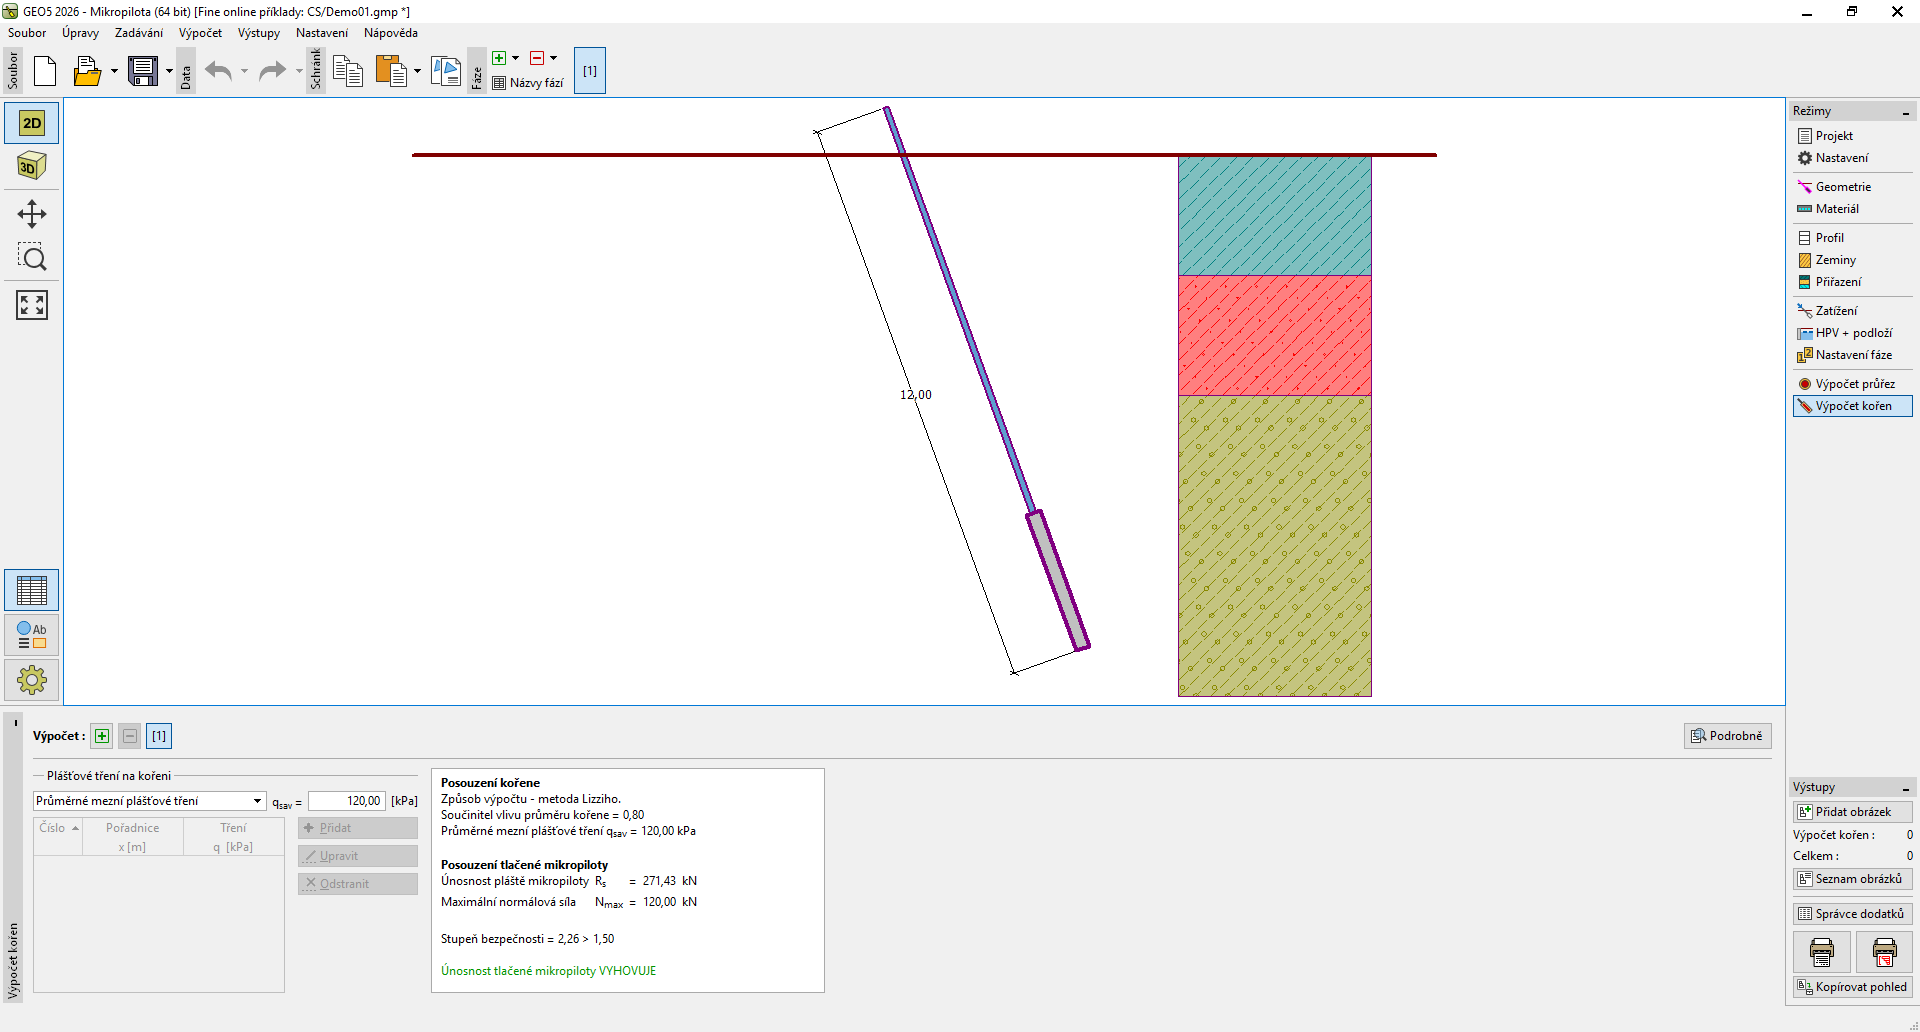Expand the save file dropdown arrow

click(x=169, y=71)
